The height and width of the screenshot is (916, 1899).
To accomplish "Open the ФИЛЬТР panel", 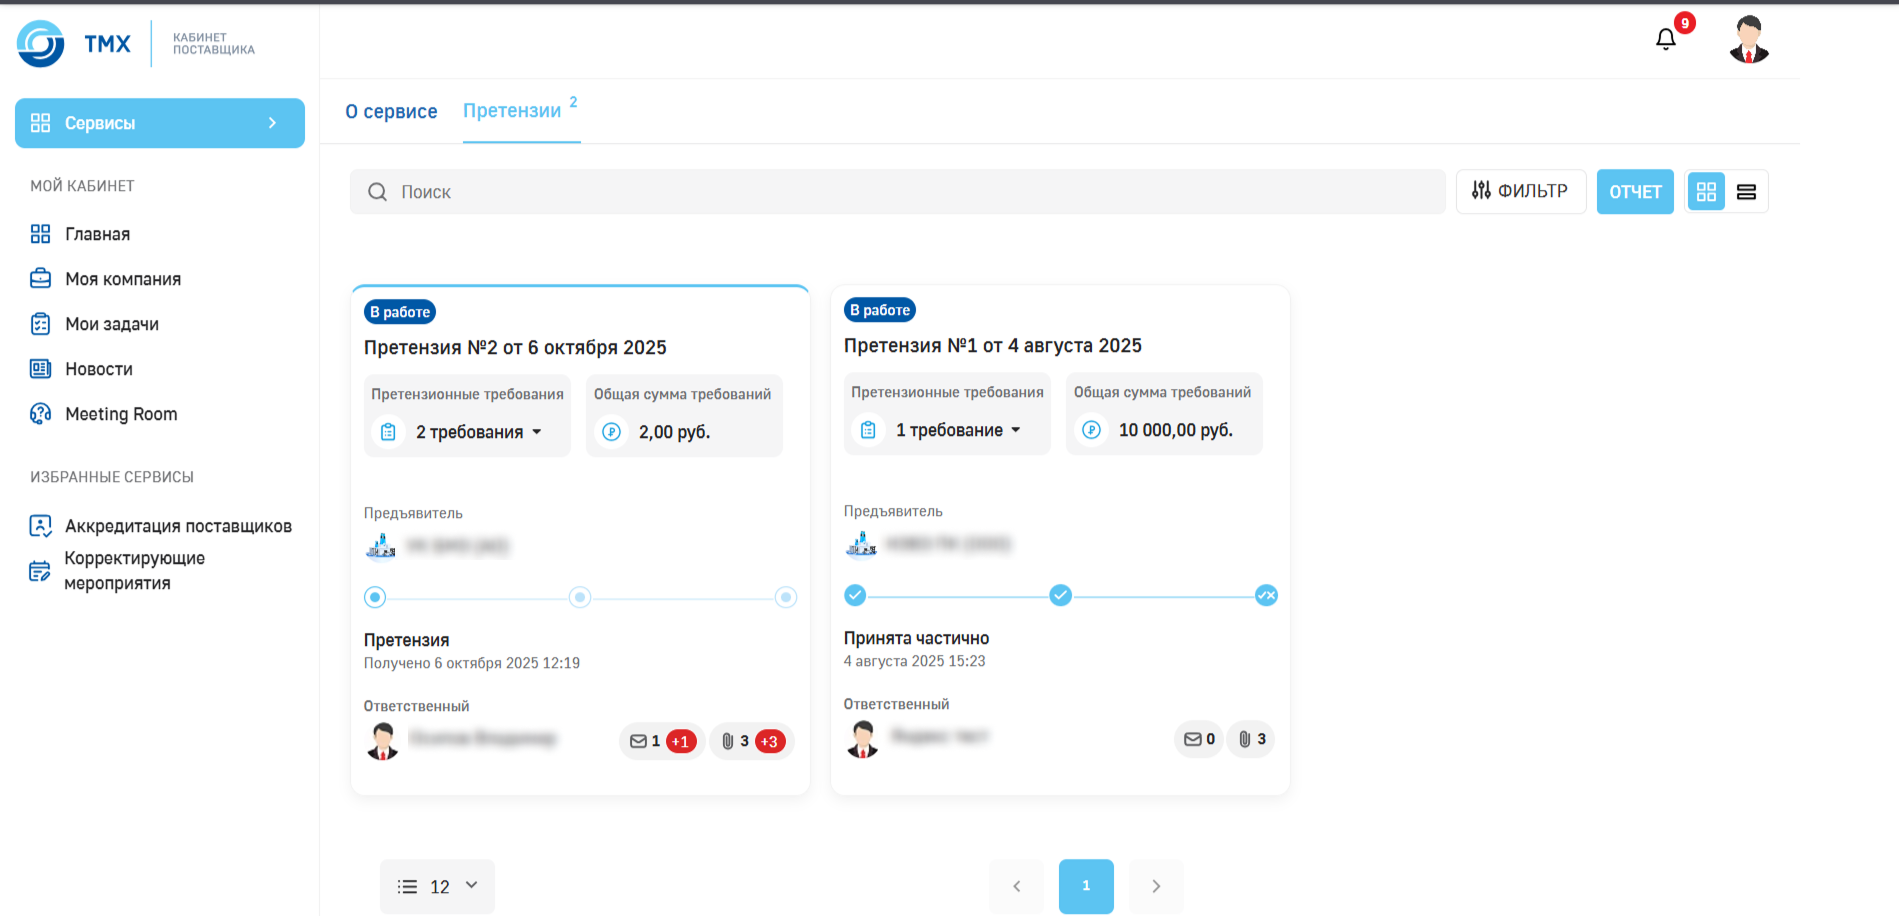I will [1520, 192].
